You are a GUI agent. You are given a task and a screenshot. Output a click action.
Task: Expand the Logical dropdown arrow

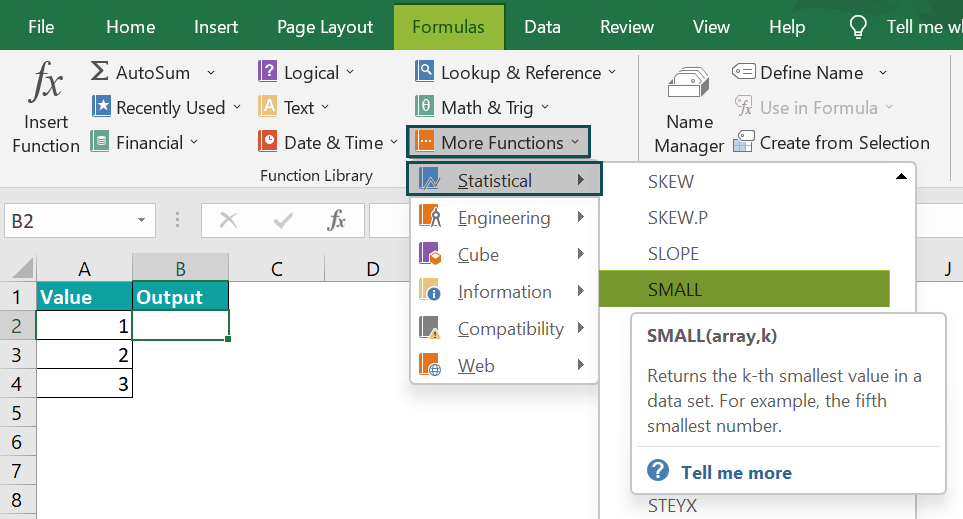pos(350,72)
